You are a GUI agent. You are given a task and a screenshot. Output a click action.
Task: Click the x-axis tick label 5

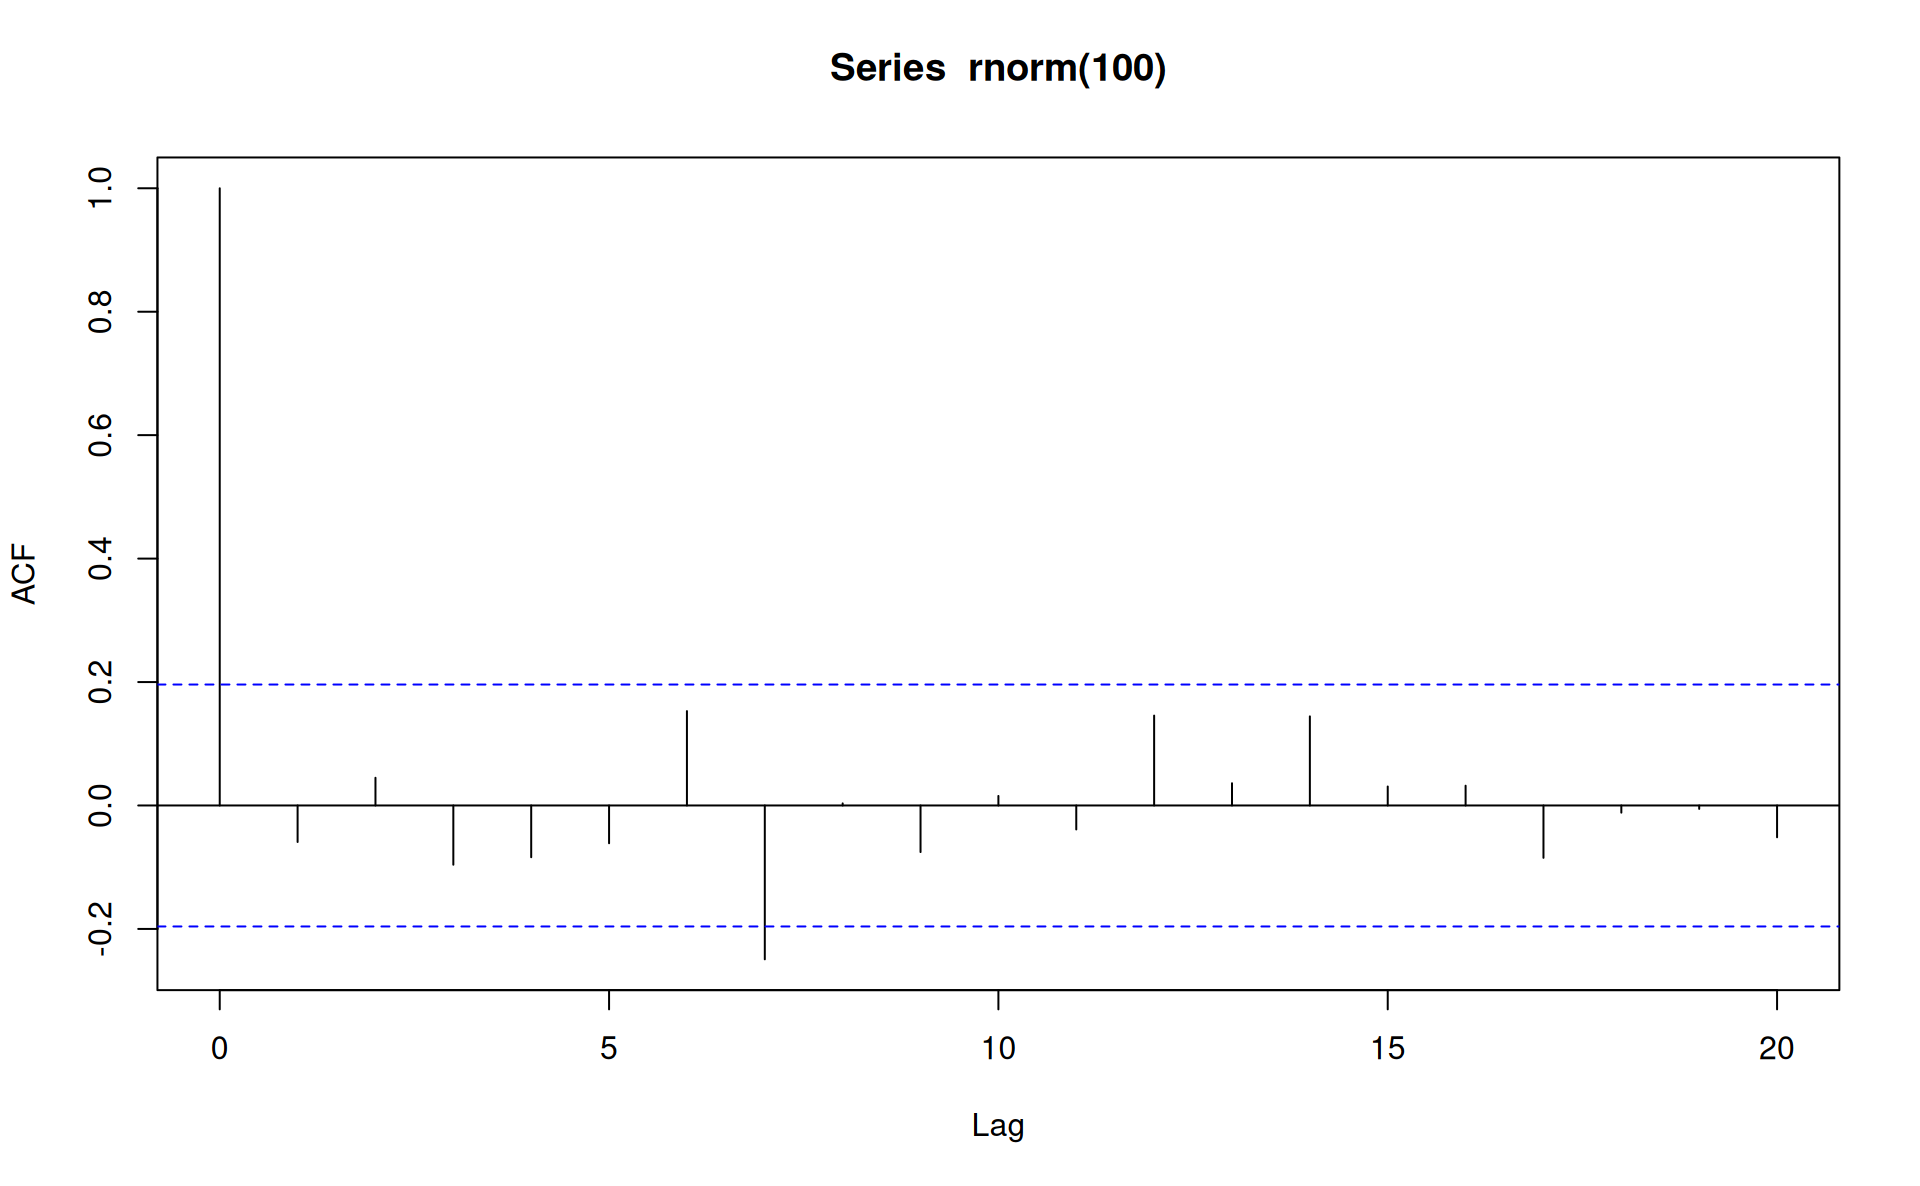[x=608, y=1048]
